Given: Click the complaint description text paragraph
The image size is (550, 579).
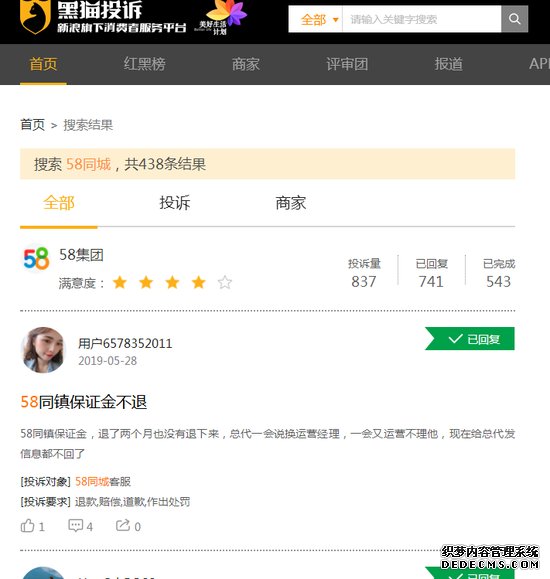Looking at the screenshot, I should tap(268, 443).
